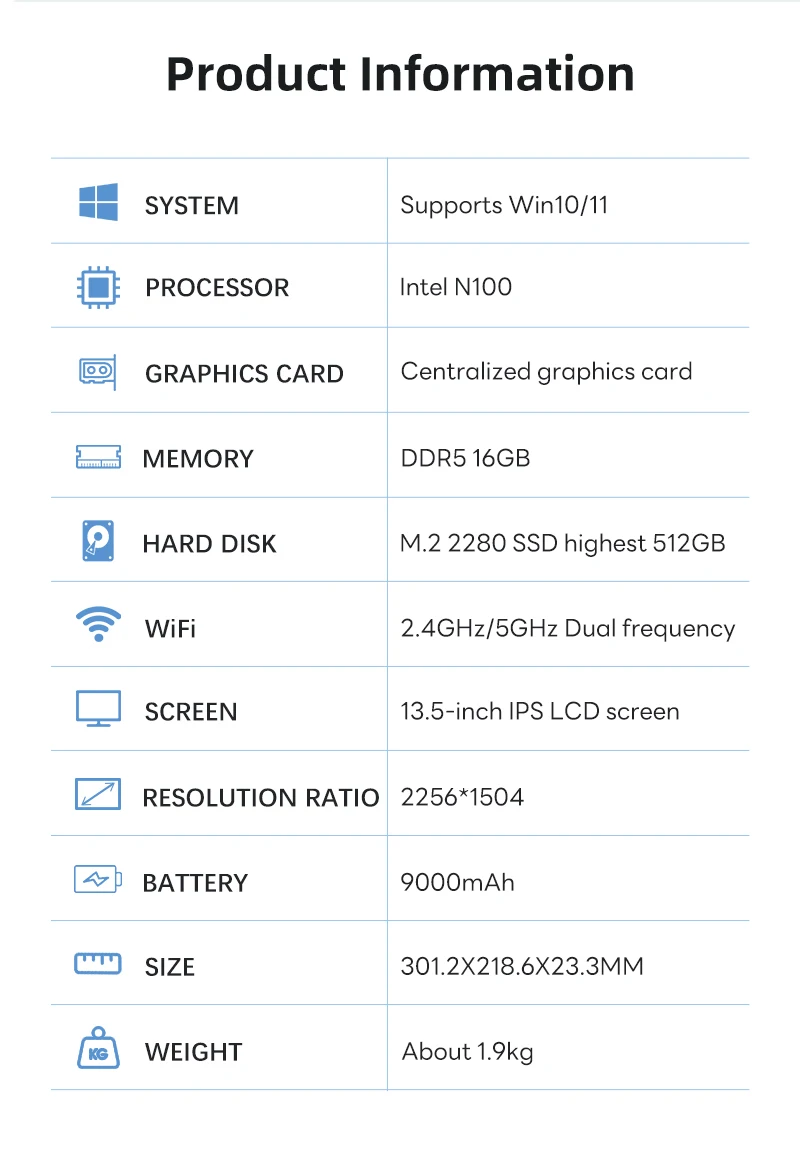Click the WiFi label
The width and height of the screenshot is (800, 1157).
tap(170, 629)
